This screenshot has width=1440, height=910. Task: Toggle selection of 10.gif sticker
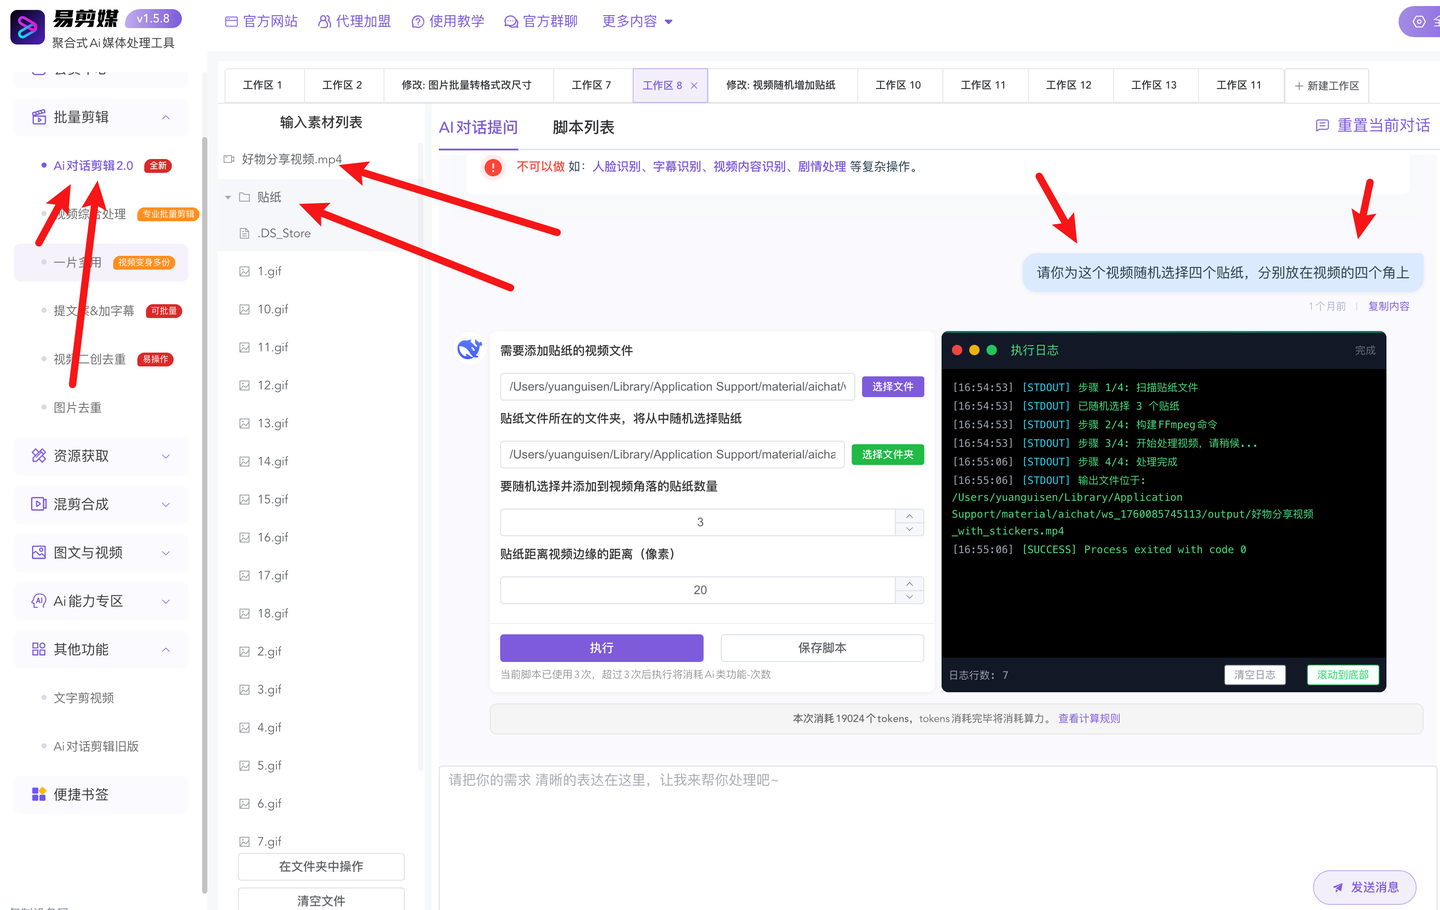pyautogui.click(x=244, y=309)
